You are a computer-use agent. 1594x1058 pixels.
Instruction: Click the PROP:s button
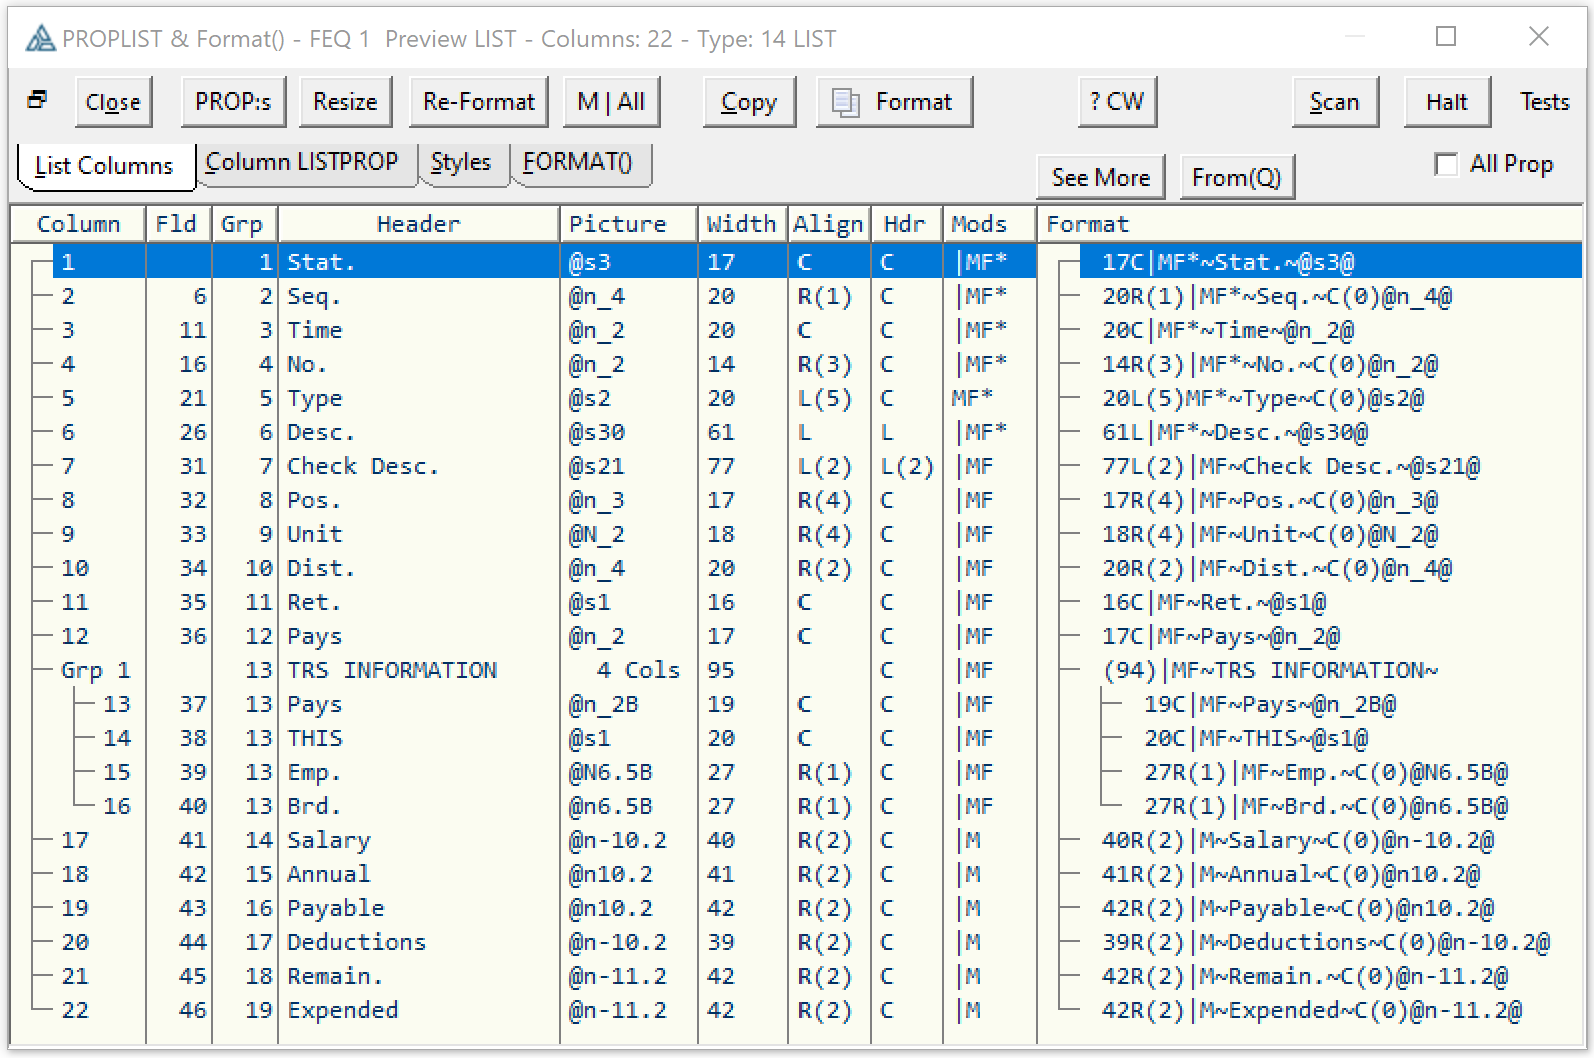pos(233,102)
